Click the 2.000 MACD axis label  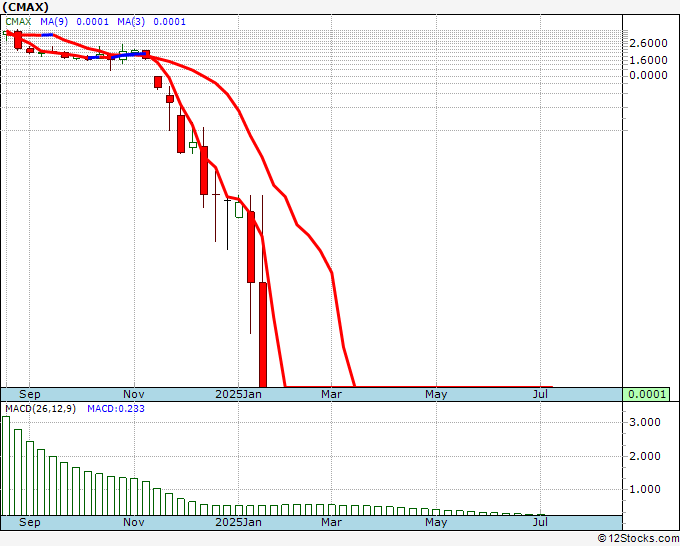pyautogui.click(x=645, y=456)
